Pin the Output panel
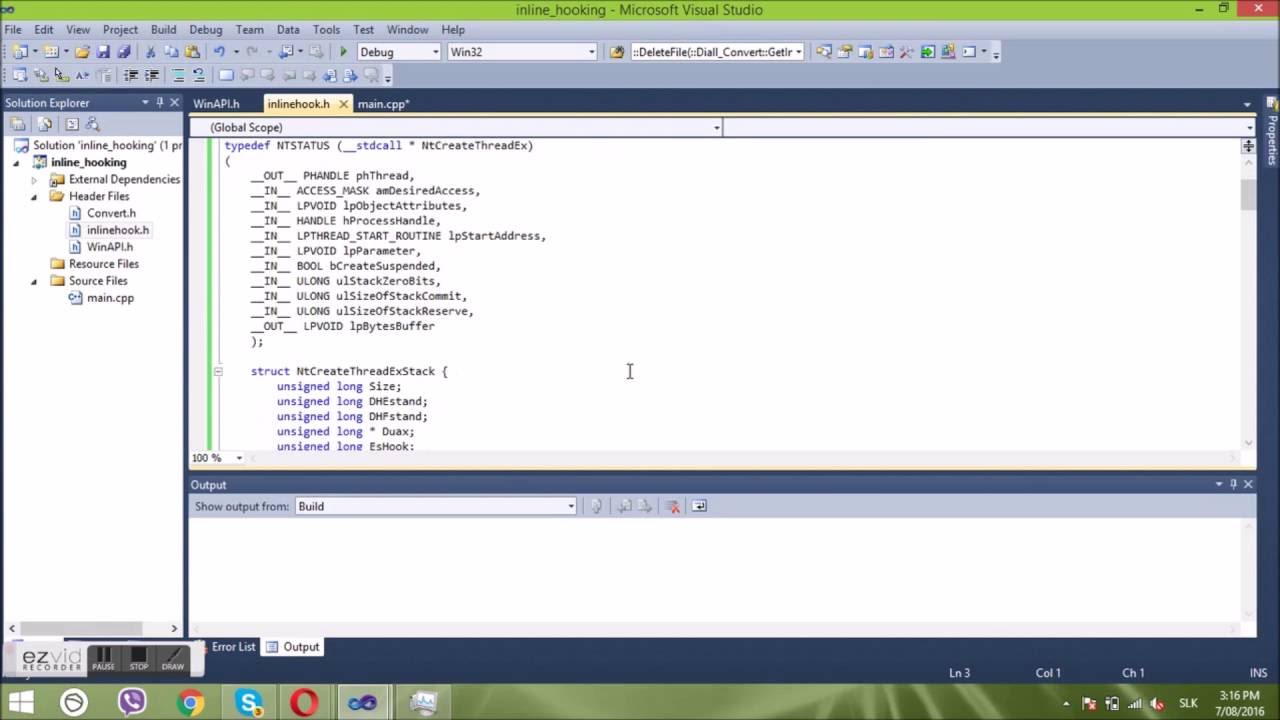The width and height of the screenshot is (1280, 720). click(x=1233, y=484)
